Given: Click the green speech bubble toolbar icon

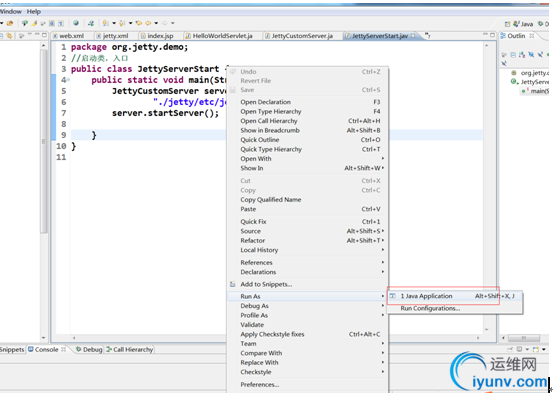Looking at the screenshot, I should (x=25, y=23).
